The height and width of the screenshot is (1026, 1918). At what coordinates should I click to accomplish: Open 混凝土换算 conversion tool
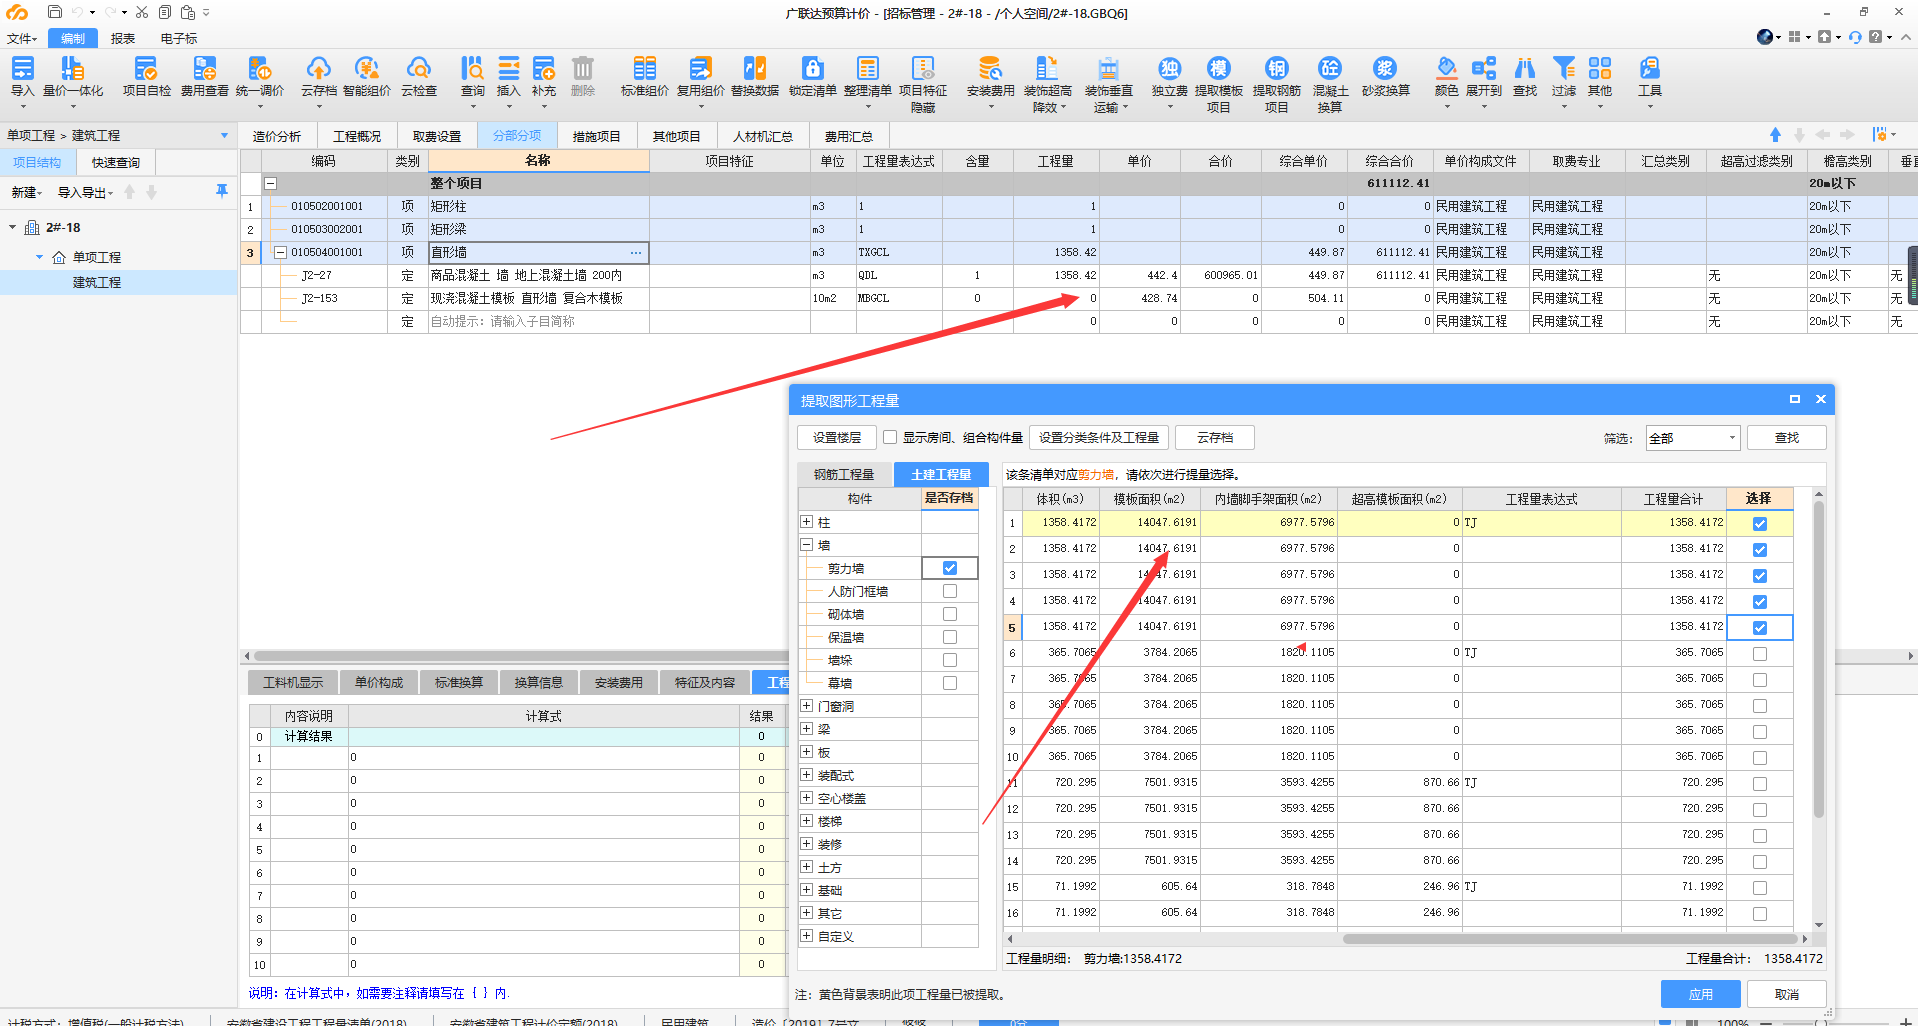click(1330, 84)
